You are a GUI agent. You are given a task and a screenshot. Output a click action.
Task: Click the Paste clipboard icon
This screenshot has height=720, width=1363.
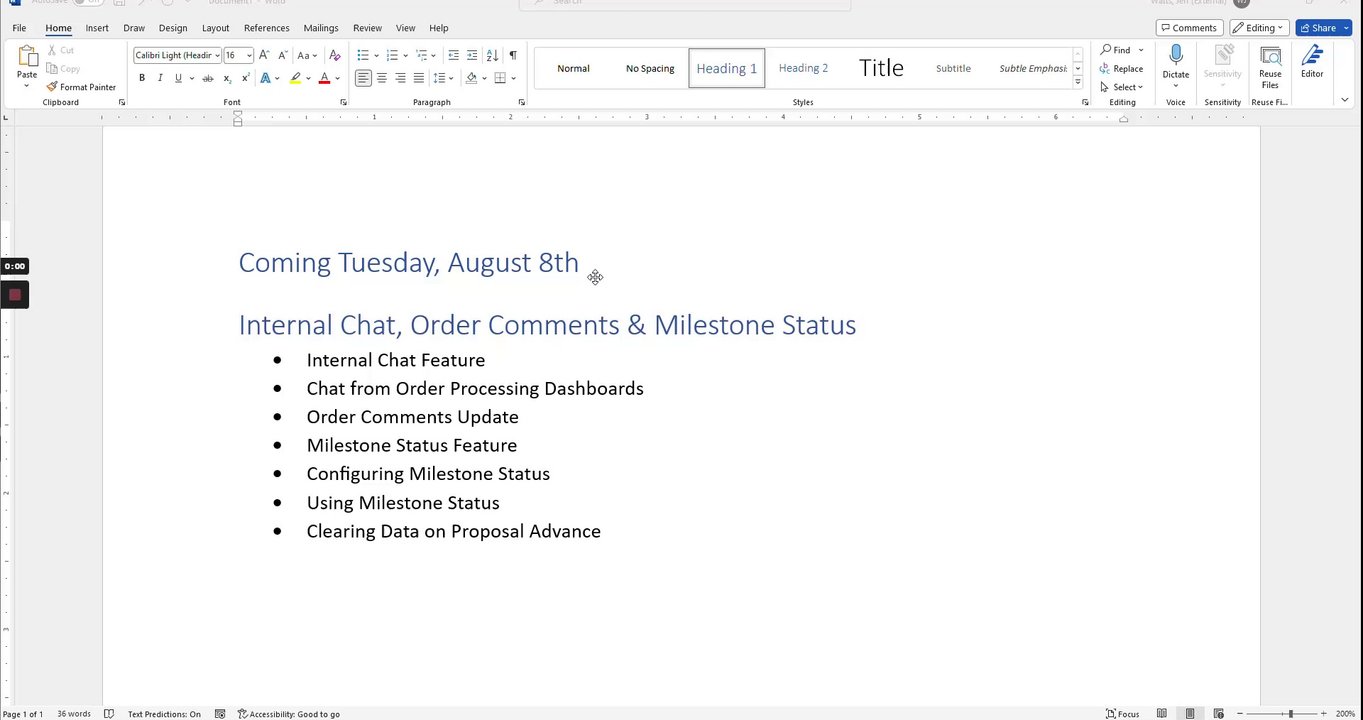pos(27,56)
